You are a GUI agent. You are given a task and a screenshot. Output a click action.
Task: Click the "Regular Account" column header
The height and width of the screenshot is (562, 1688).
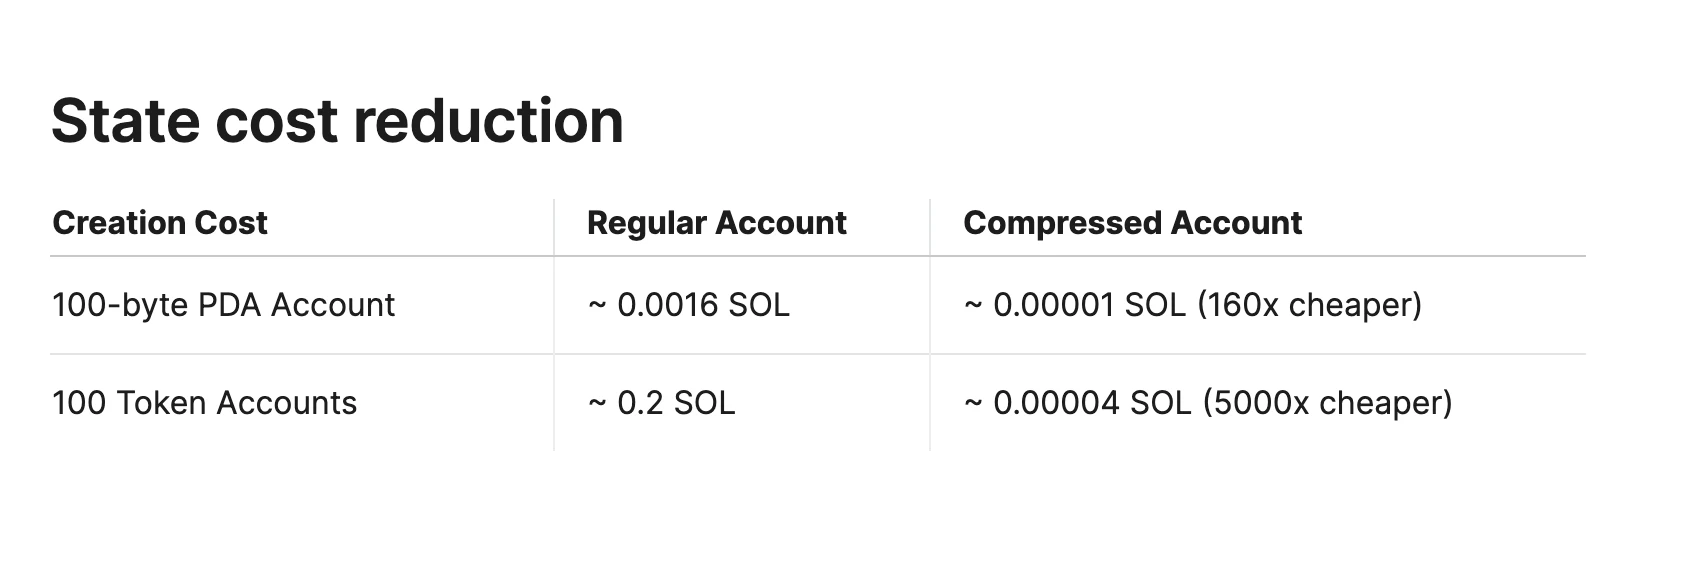coord(716,223)
